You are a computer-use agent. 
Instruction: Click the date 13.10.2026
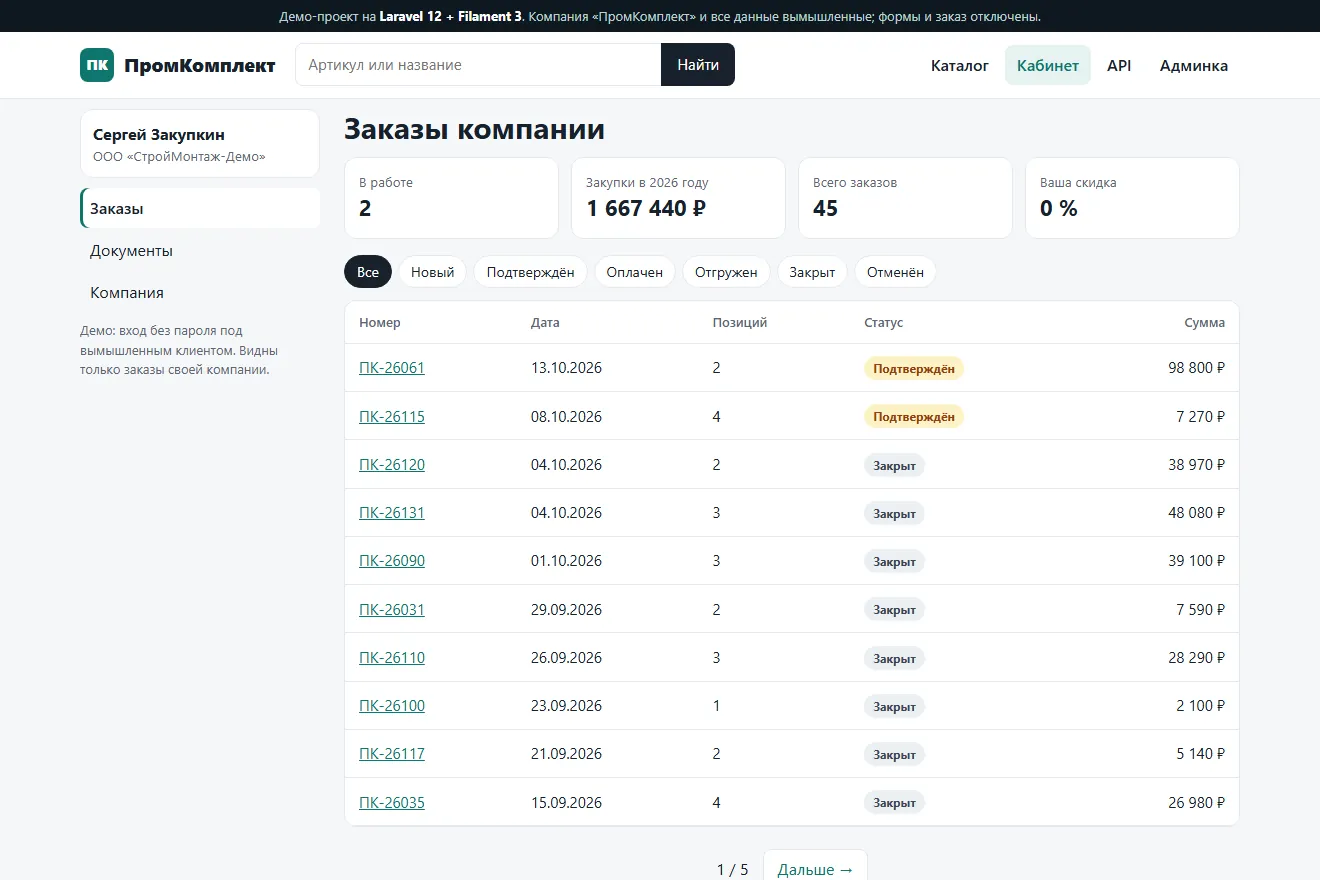tap(566, 368)
